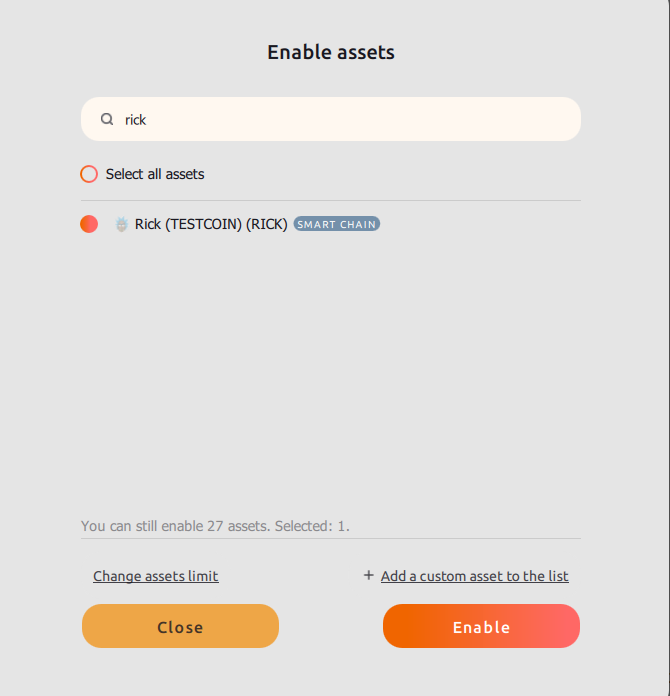Click the plus icon beside custom asset link

coord(368,575)
